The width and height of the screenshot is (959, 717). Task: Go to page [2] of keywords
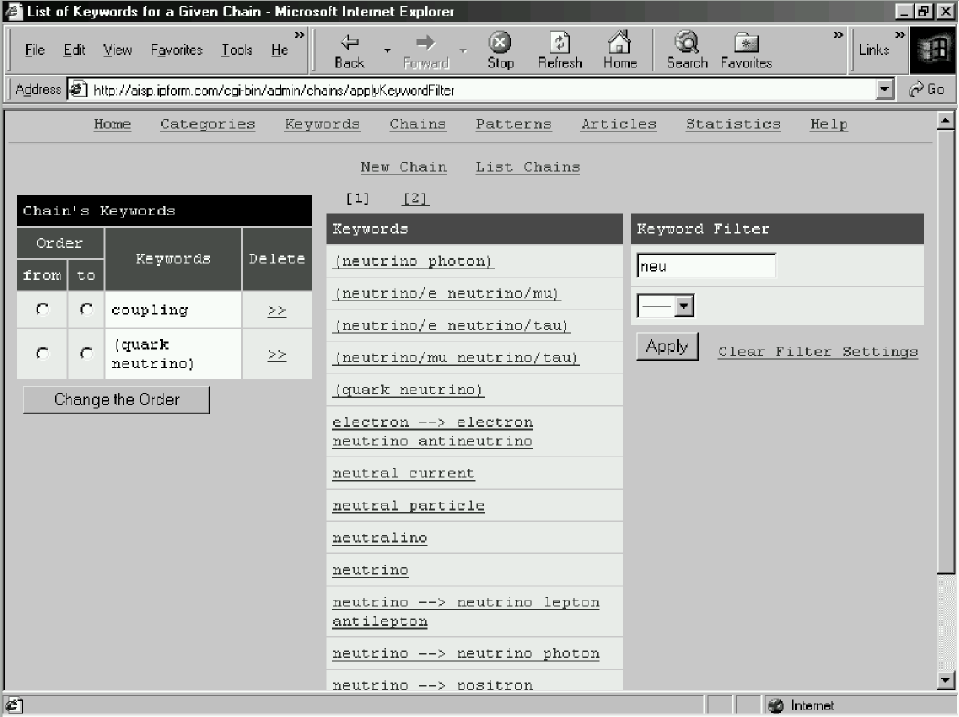(415, 198)
